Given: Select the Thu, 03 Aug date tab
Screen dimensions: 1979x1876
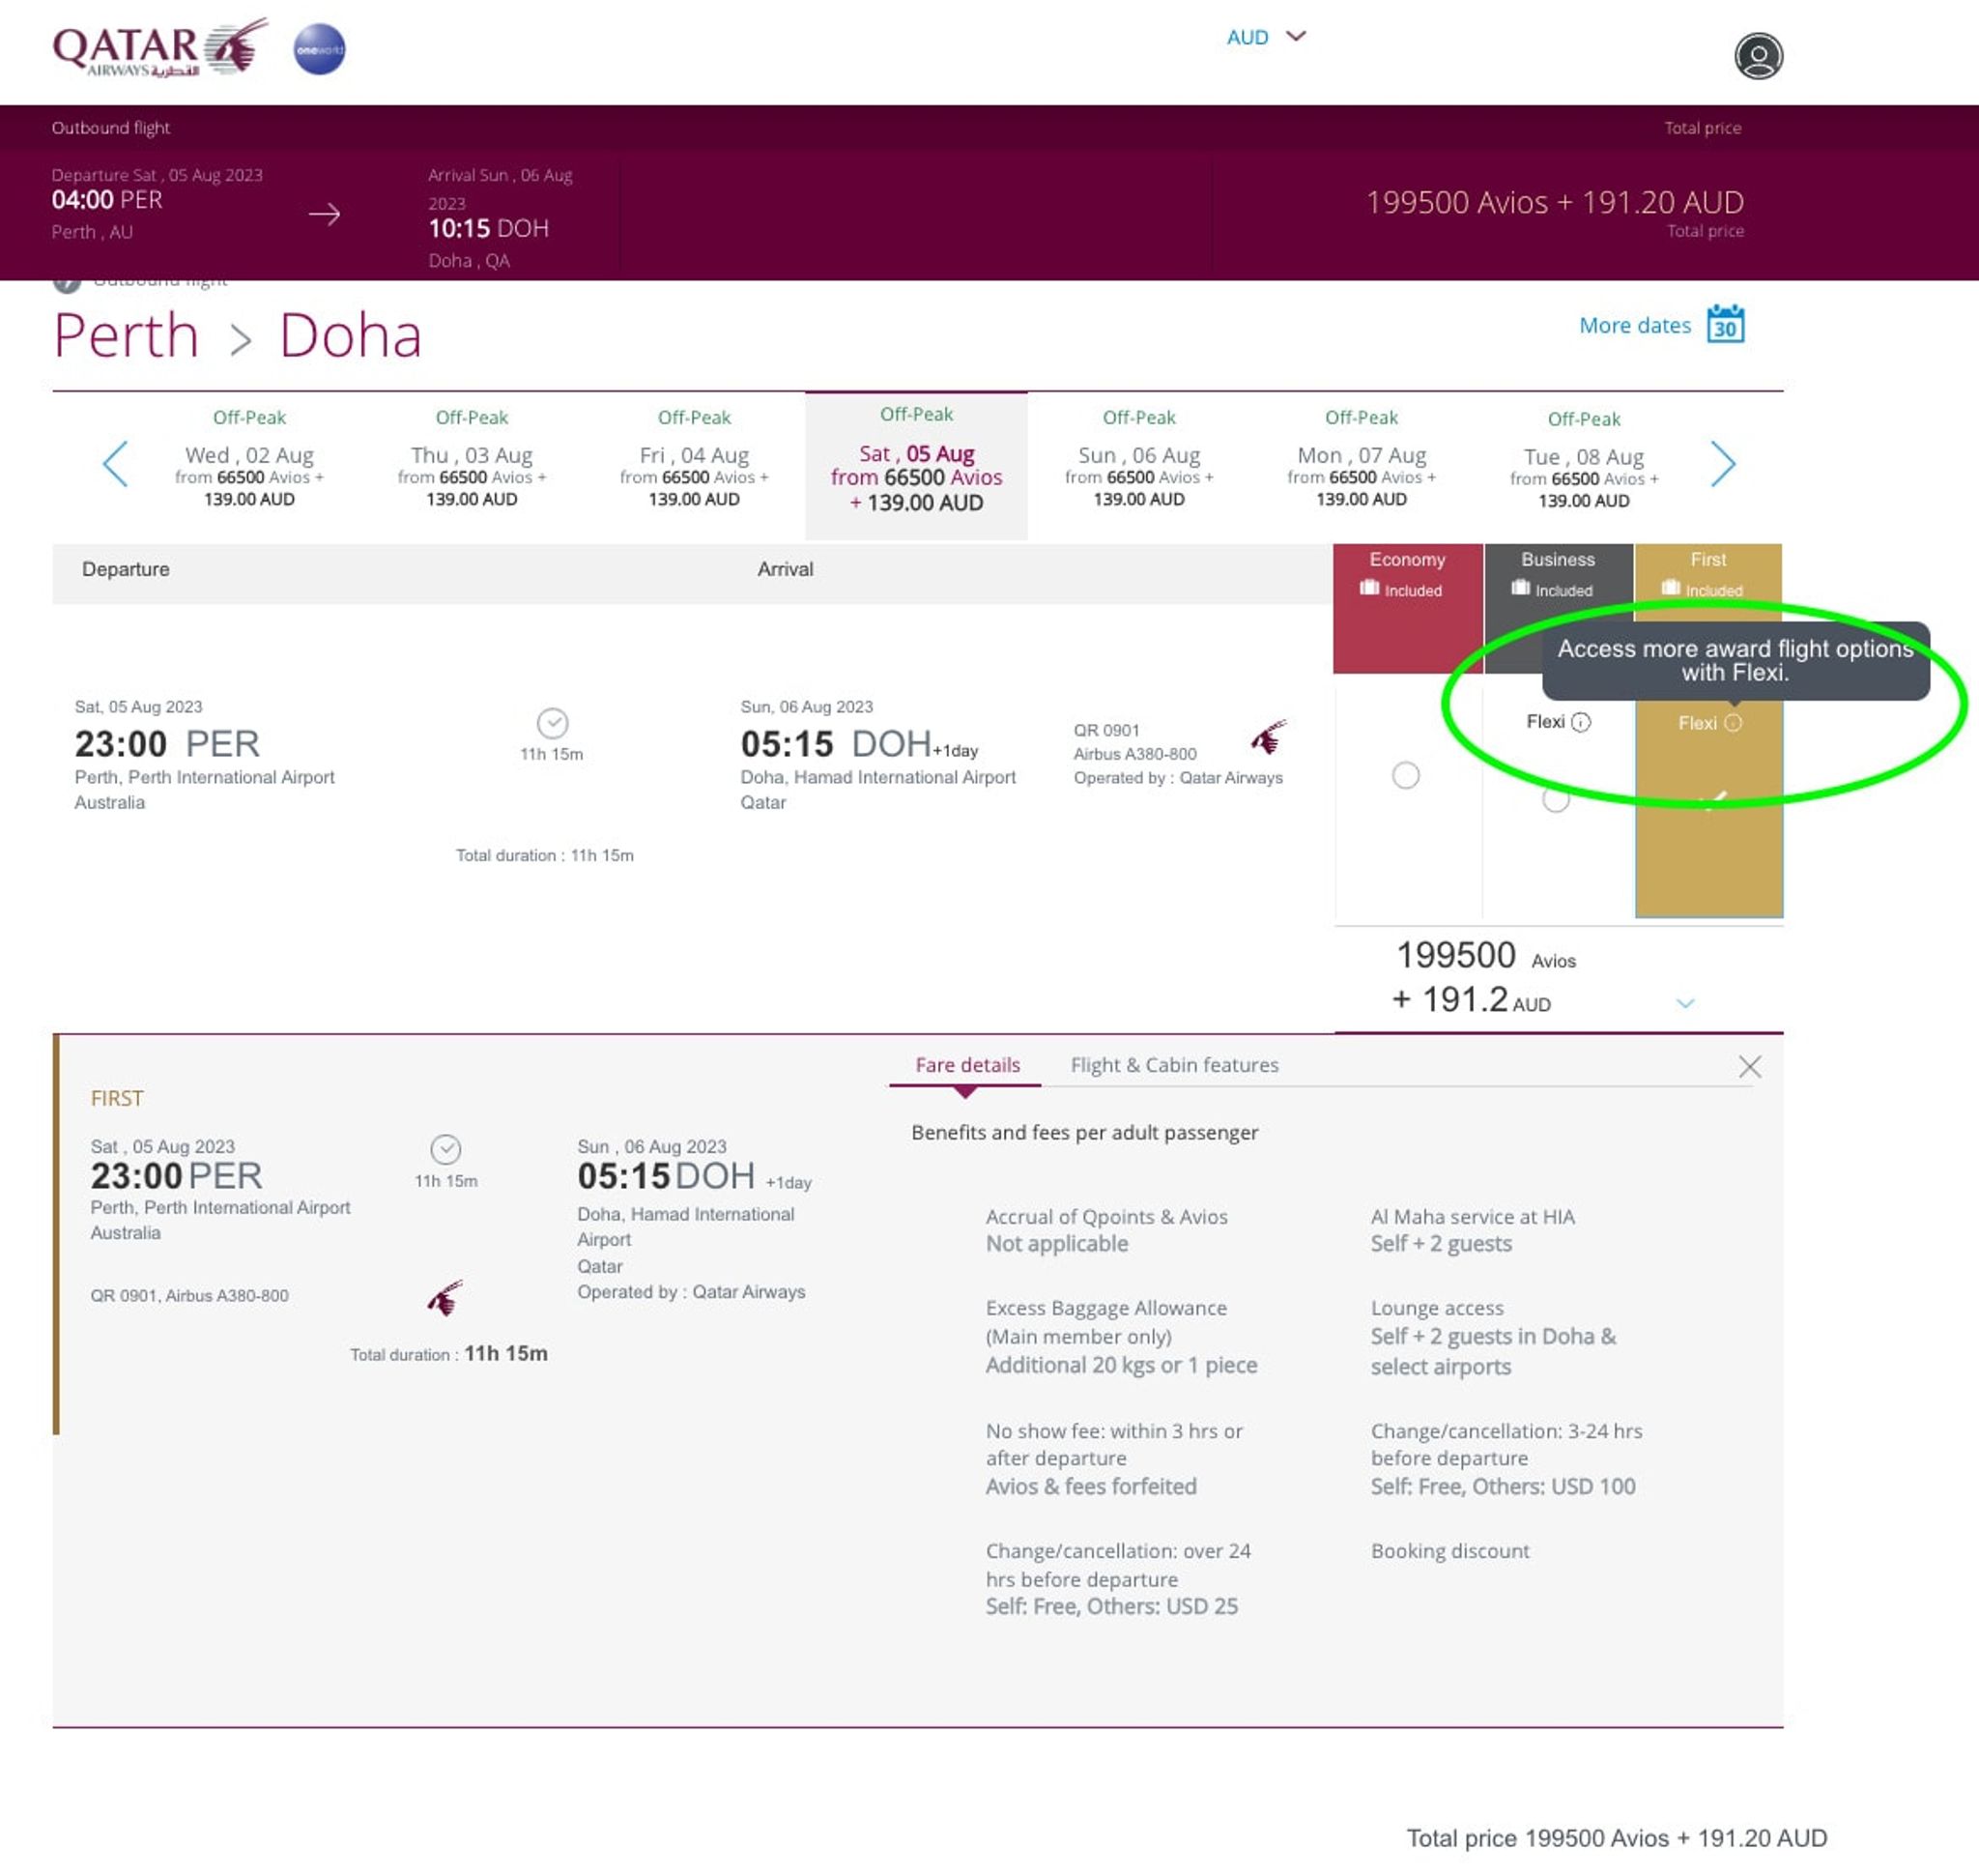Looking at the screenshot, I should (472, 463).
